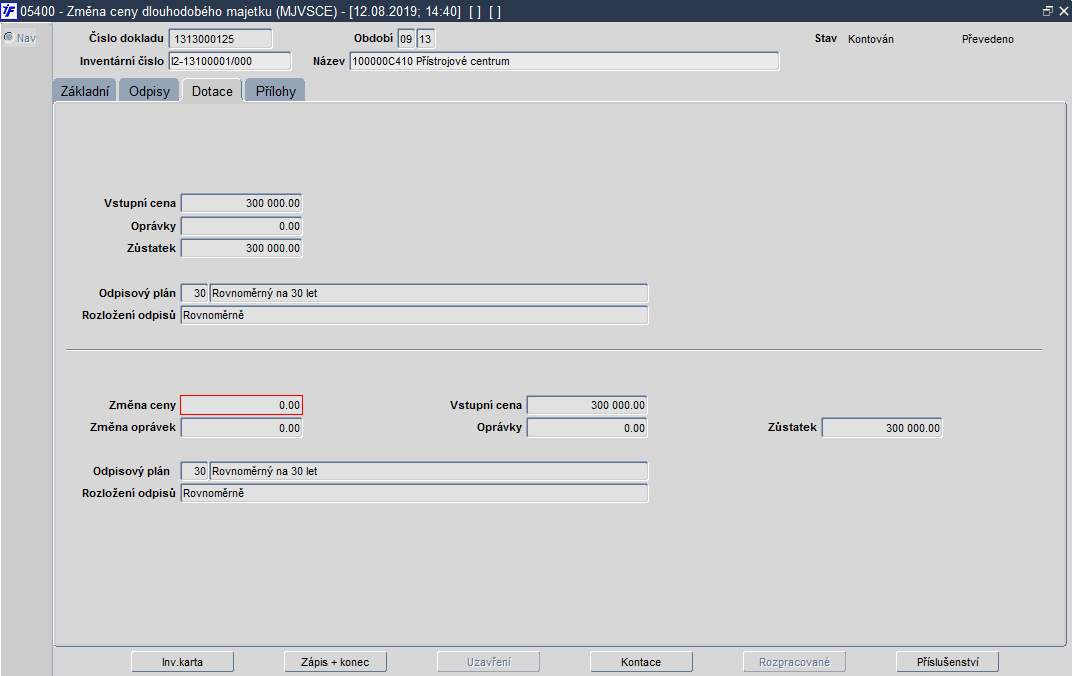Focus the Změna ceny field
Viewport: 1072px width, 676px height.
coord(241,405)
